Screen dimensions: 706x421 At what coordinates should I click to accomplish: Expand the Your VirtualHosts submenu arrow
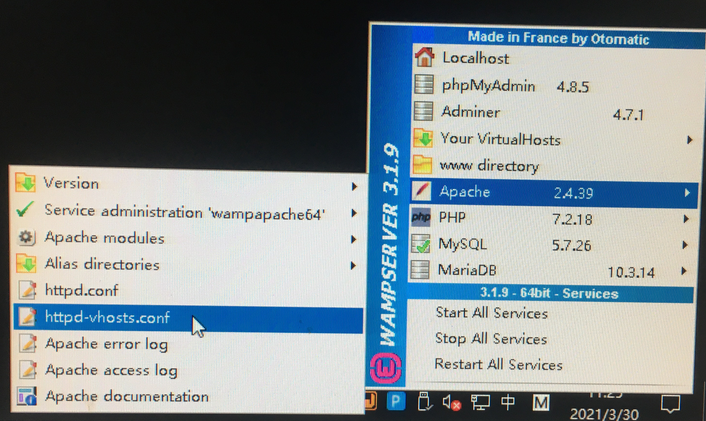(x=689, y=140)
